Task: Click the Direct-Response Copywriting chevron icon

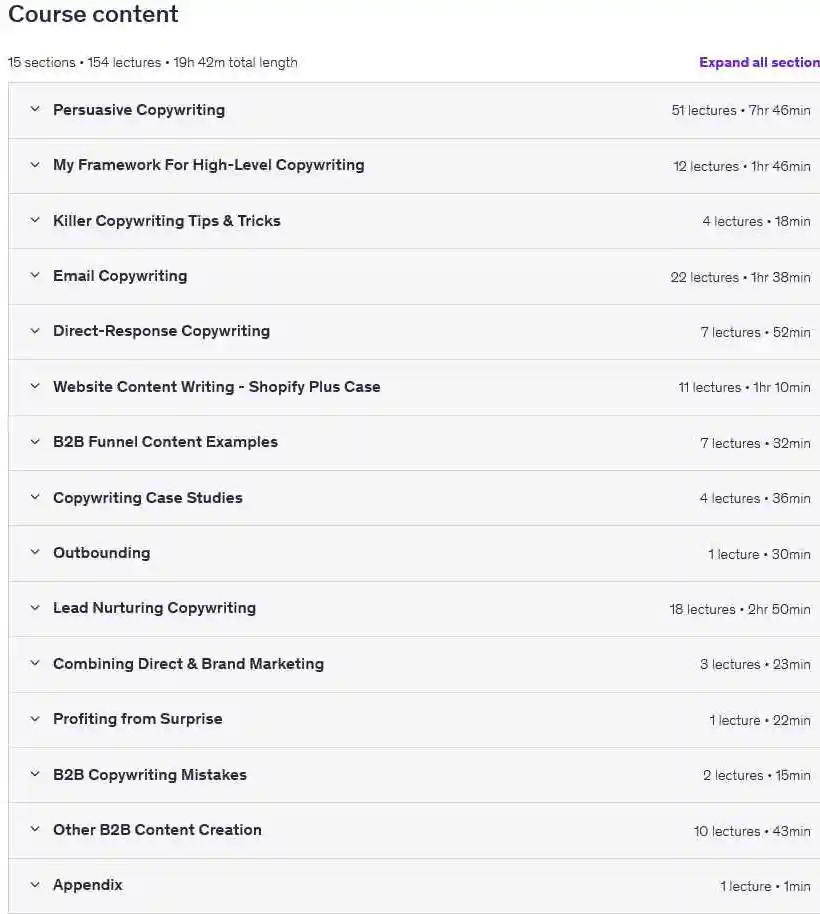Action: 35,331
